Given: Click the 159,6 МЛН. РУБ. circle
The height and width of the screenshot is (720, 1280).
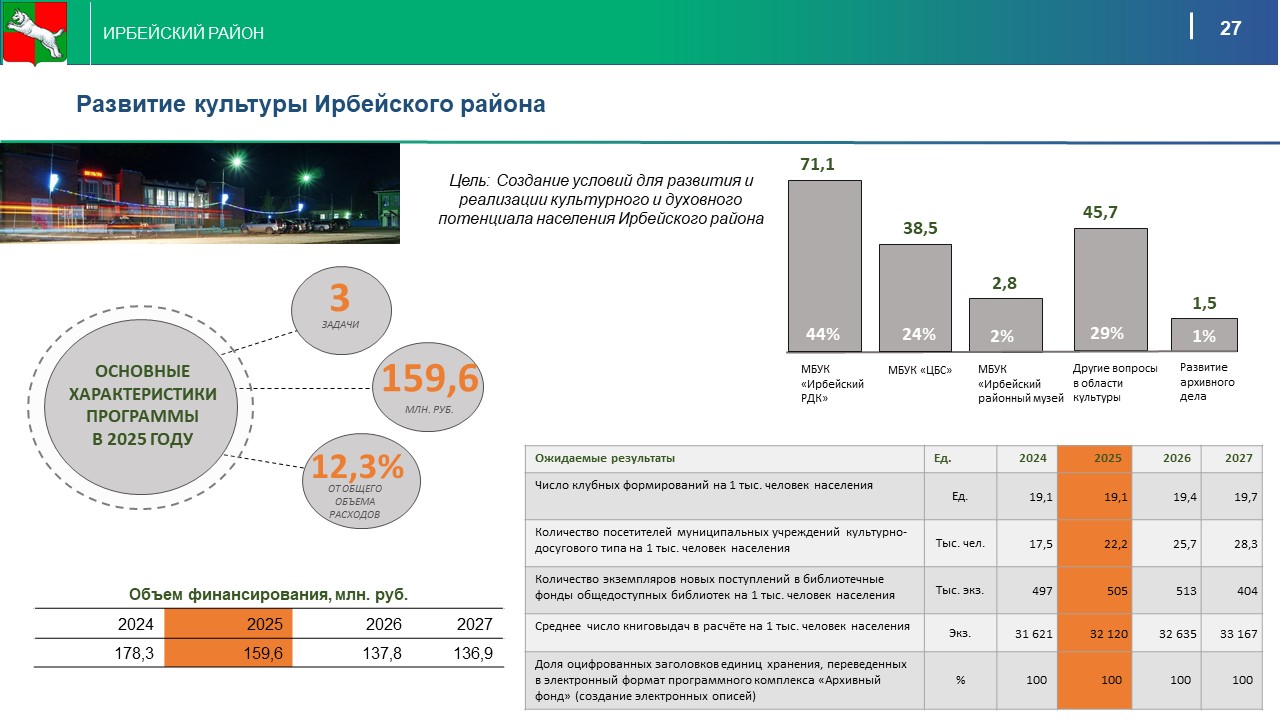Looking at the screenshot, I should point(429,387).
